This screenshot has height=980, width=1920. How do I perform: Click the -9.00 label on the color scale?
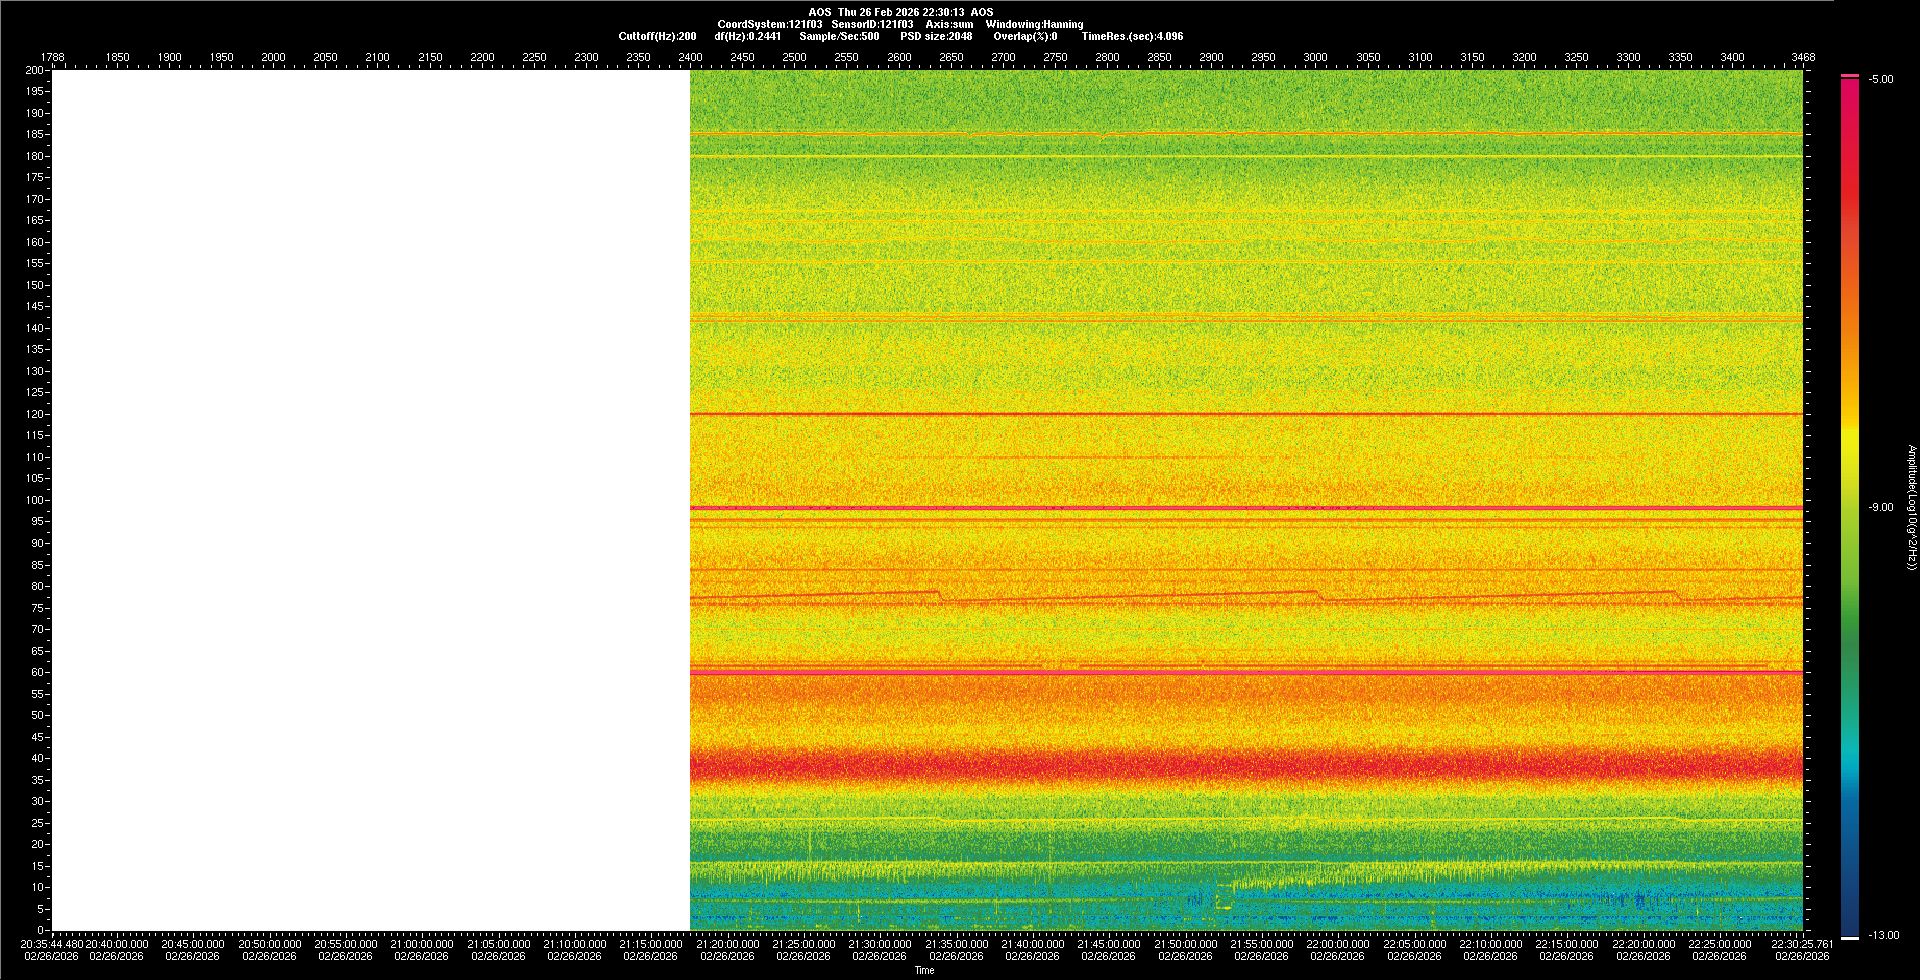1880,507
